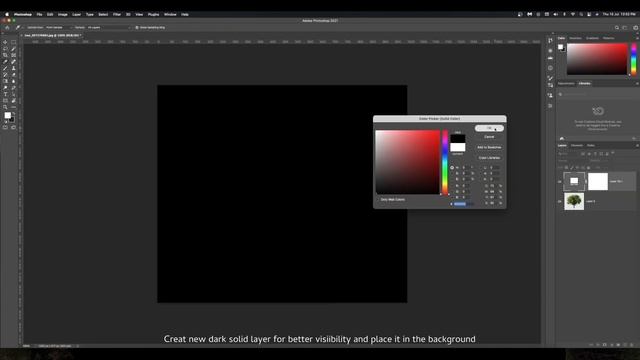
Task: Open the search icon in options bar
Action: click(x=617, y=27)
